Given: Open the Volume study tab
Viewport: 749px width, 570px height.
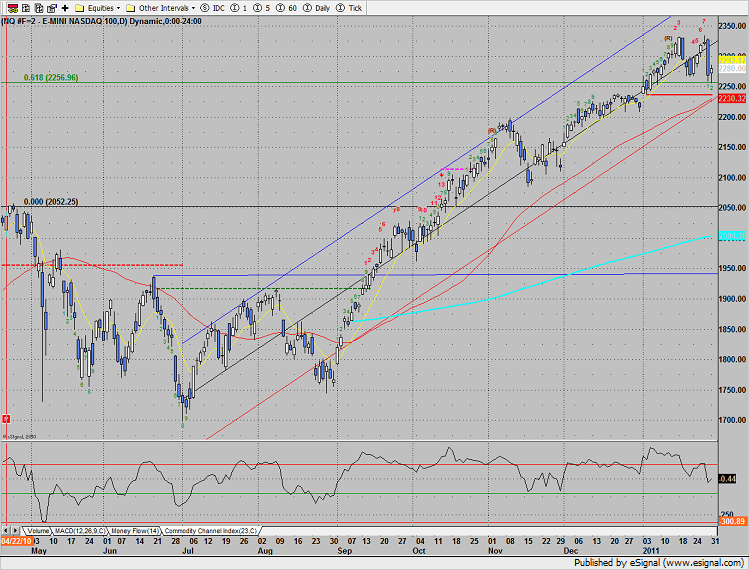Looking at the screenshot, I should pyautogui.click(x=38, y=531).
